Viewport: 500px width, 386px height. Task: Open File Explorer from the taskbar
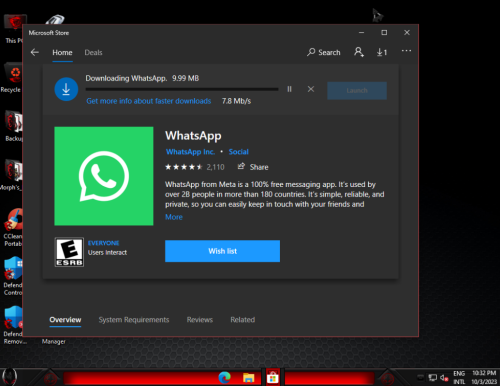pos(248,378)
